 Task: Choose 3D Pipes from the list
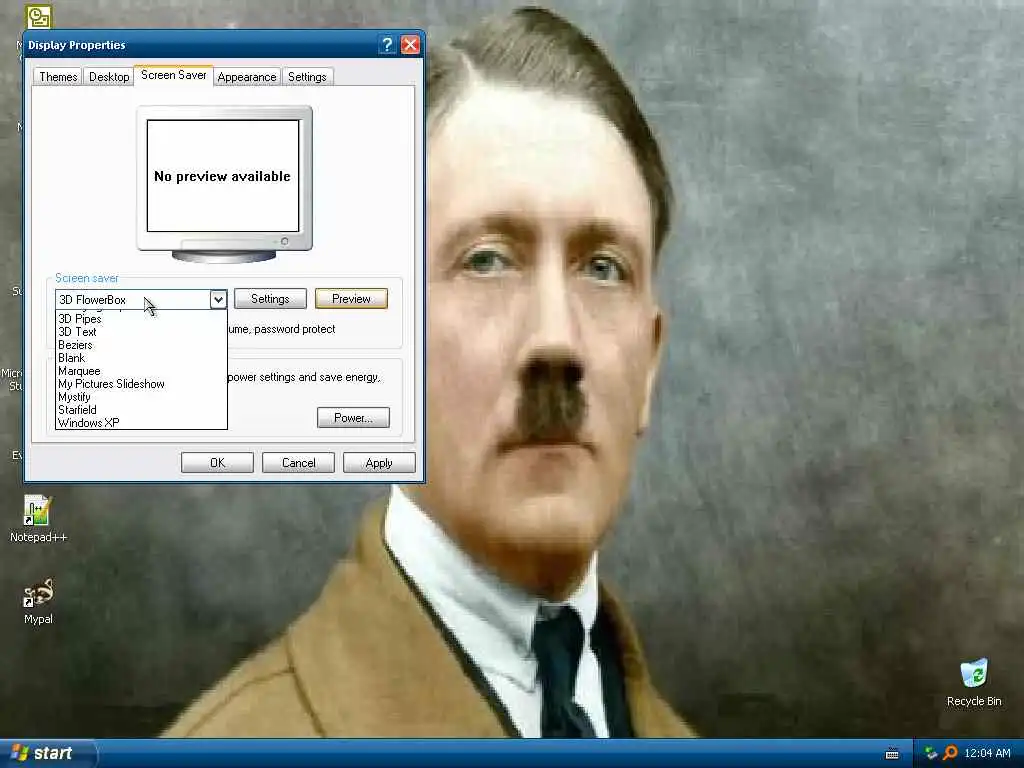click(142, 319)
